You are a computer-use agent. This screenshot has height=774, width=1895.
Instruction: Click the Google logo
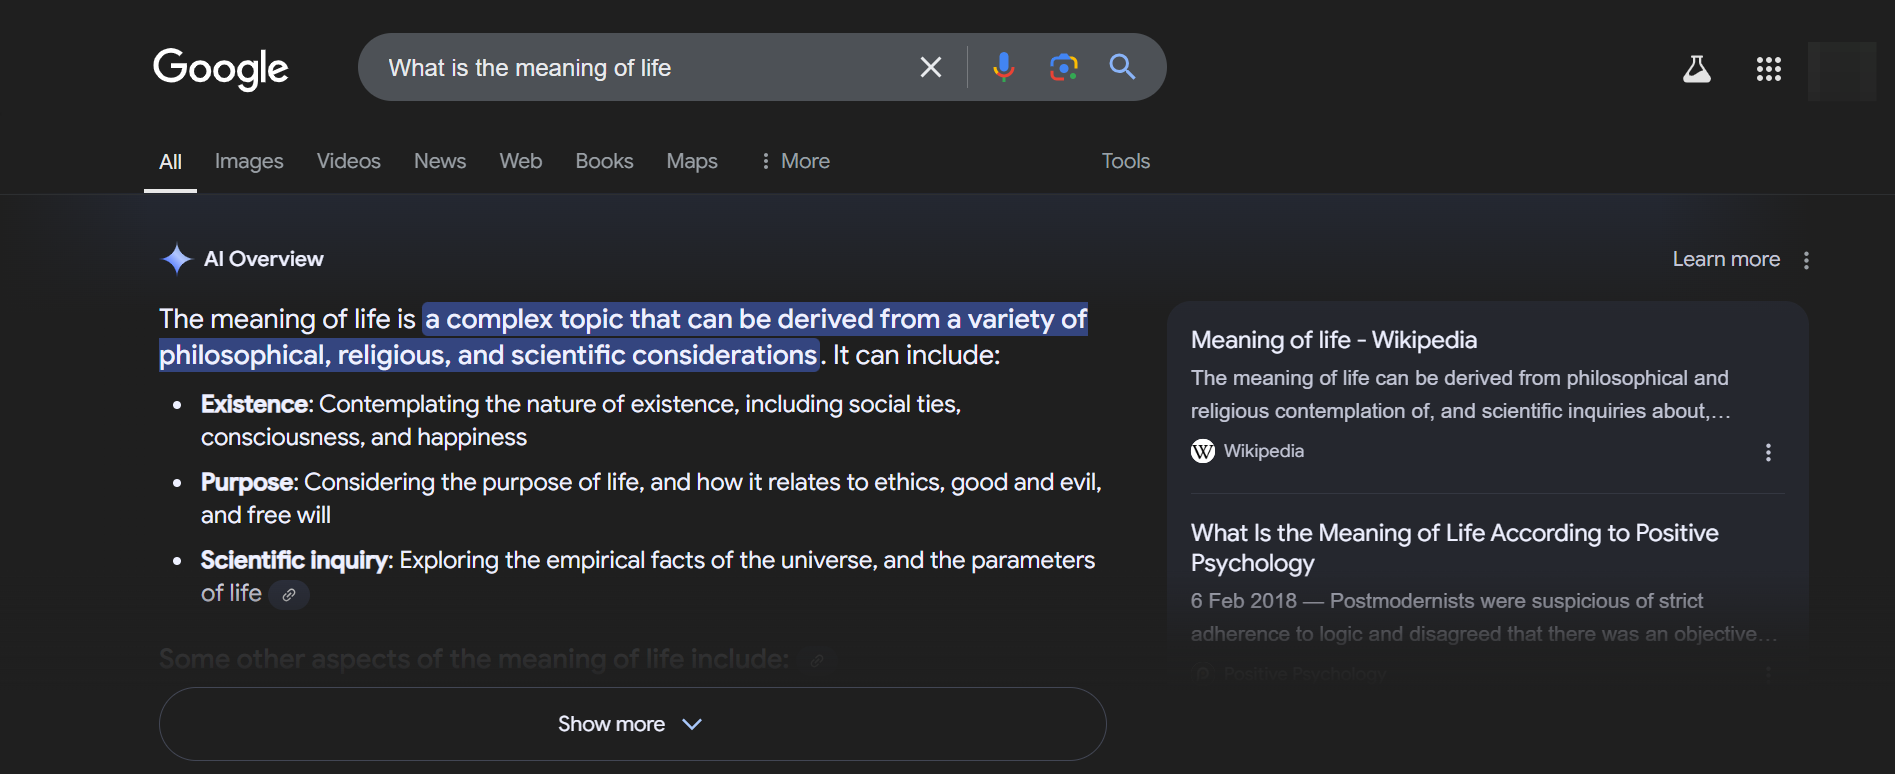(220, 68)
